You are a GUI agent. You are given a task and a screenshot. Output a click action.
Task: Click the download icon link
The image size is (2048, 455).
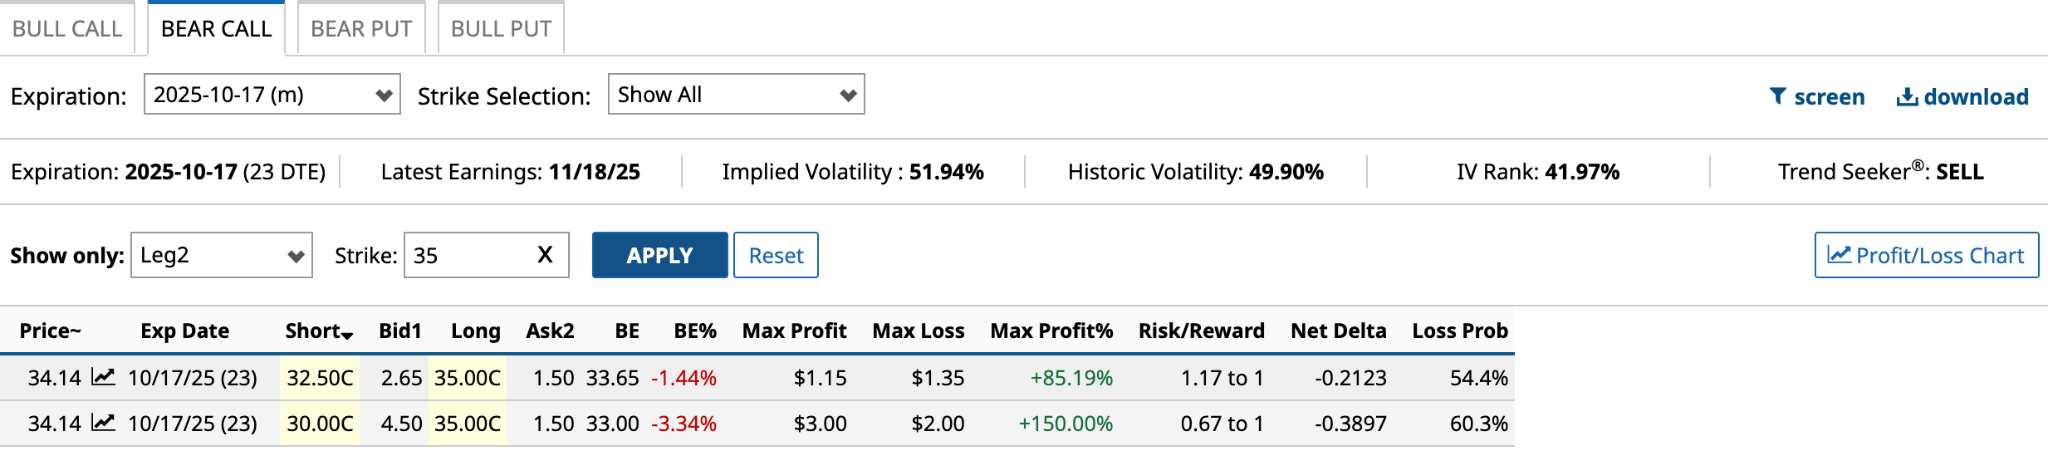click(x=1907, y=96)
